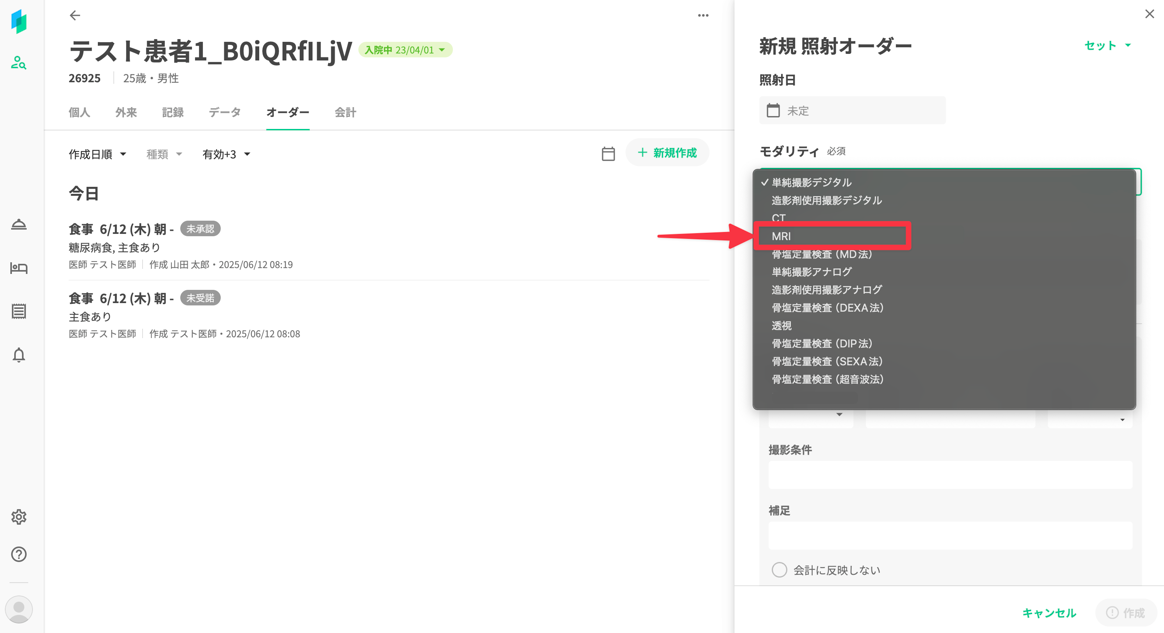Open the list document icon in sidebar
This screenshot has height=633, width=1164.
(19, 311)
